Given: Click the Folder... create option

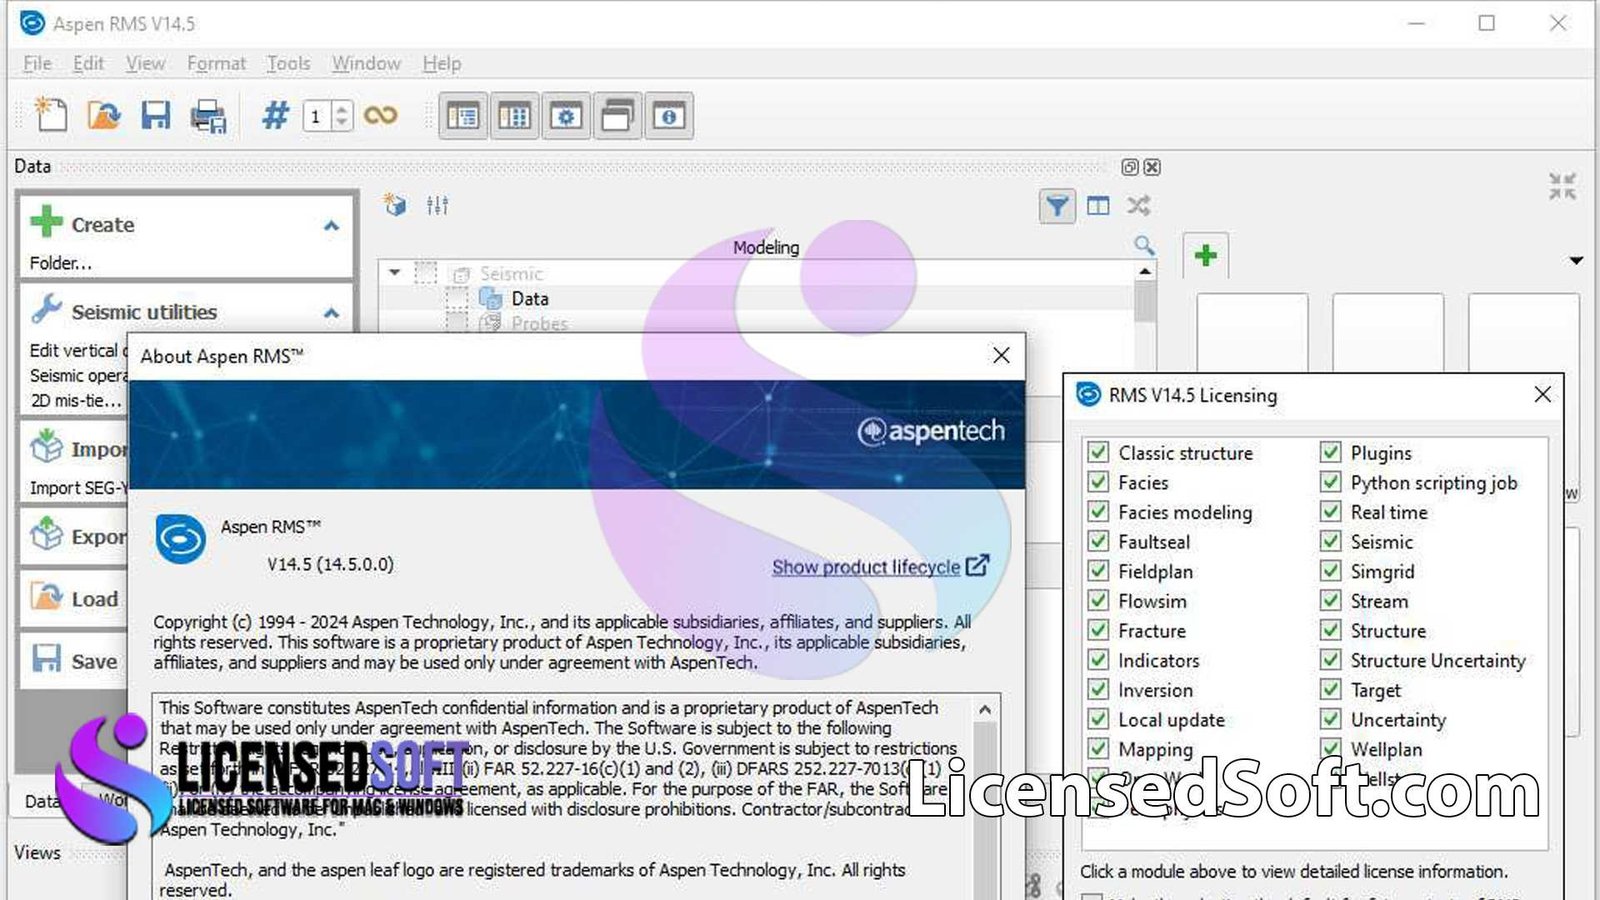Looking at the screenshot, I should (60, 263).
